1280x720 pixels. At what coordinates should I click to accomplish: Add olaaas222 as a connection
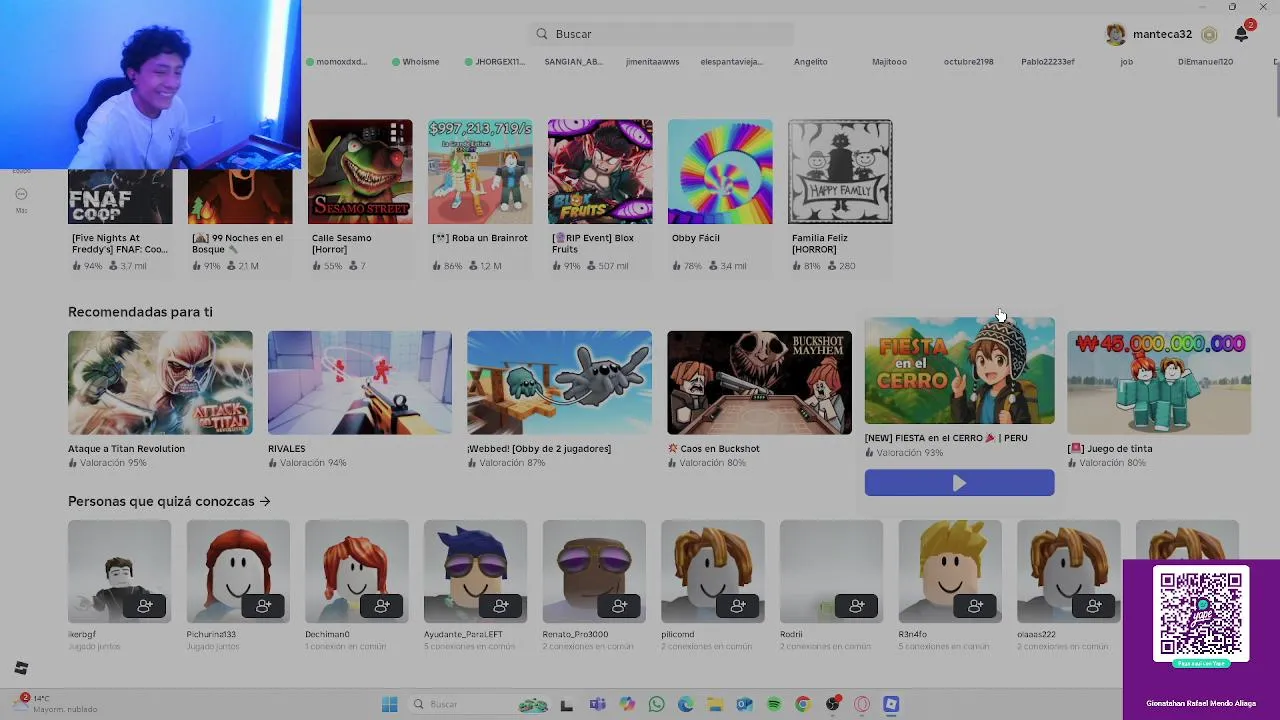coord(1095,606)
